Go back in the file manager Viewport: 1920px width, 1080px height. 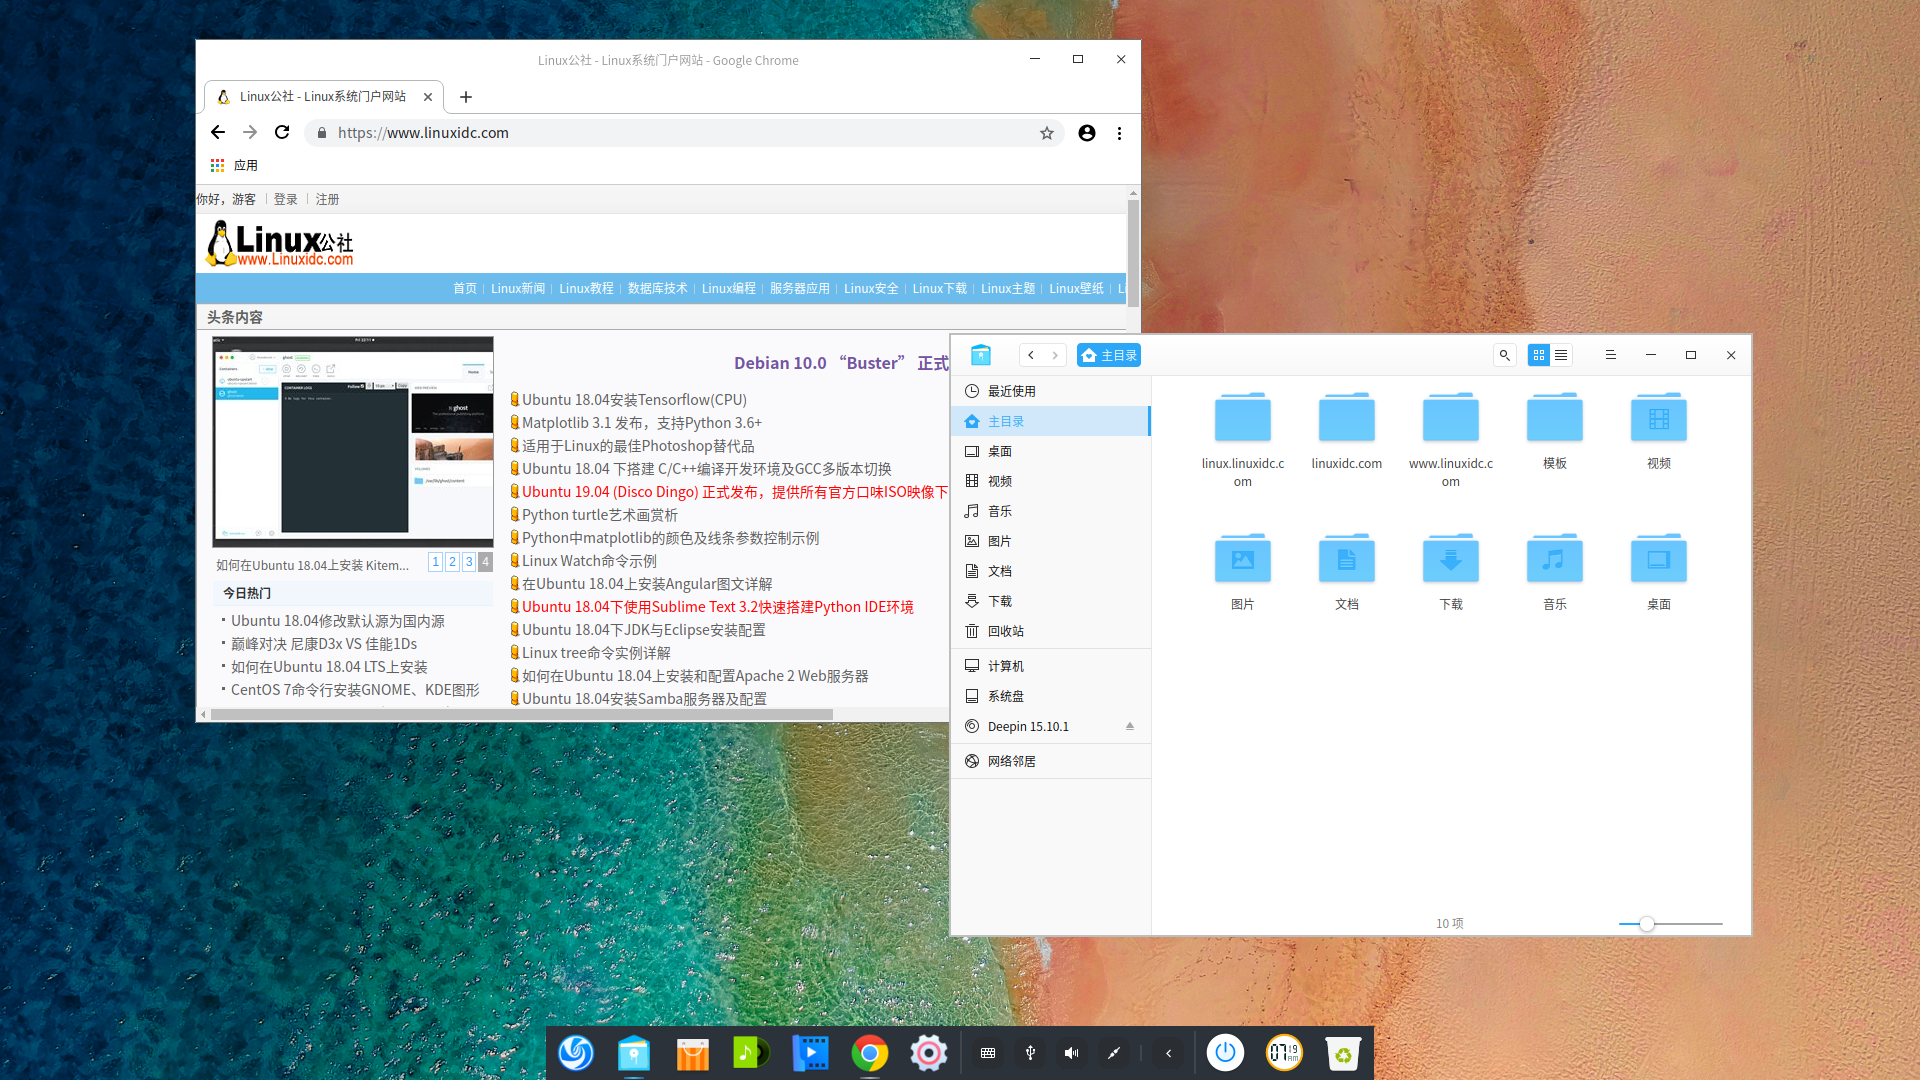point(1031,355)
